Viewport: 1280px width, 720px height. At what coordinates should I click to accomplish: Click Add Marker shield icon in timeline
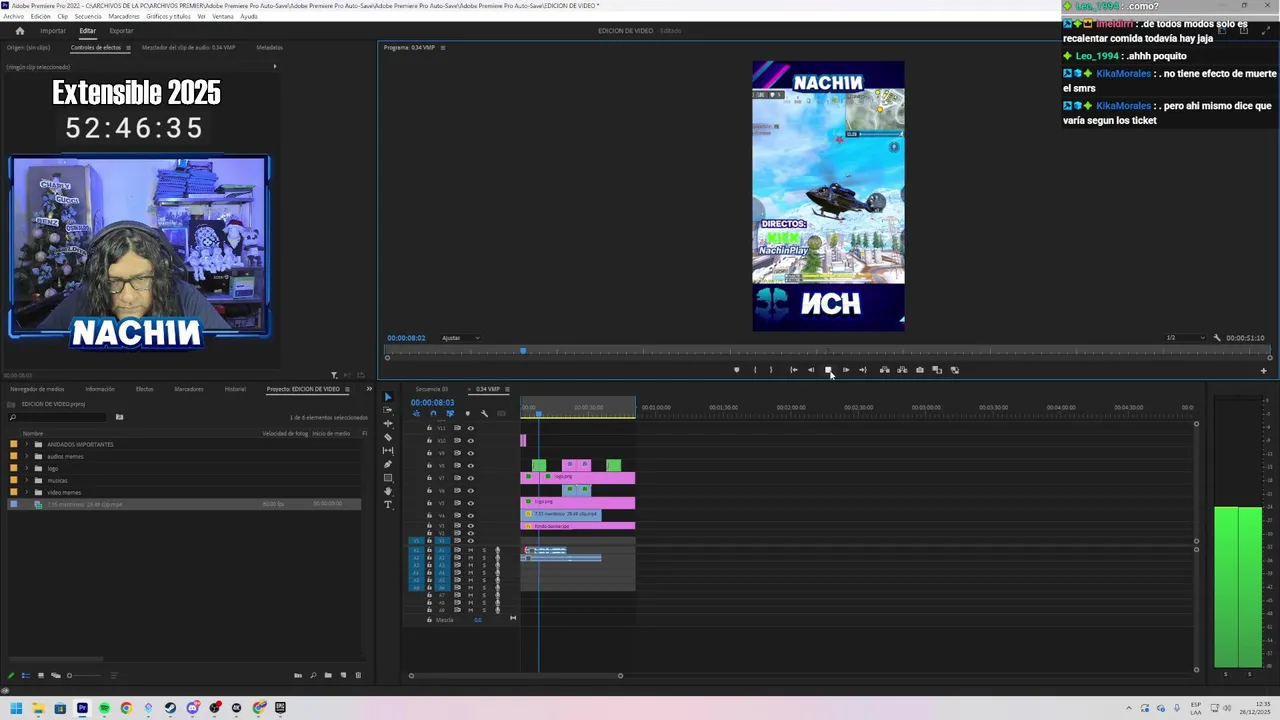click(467, 414)
